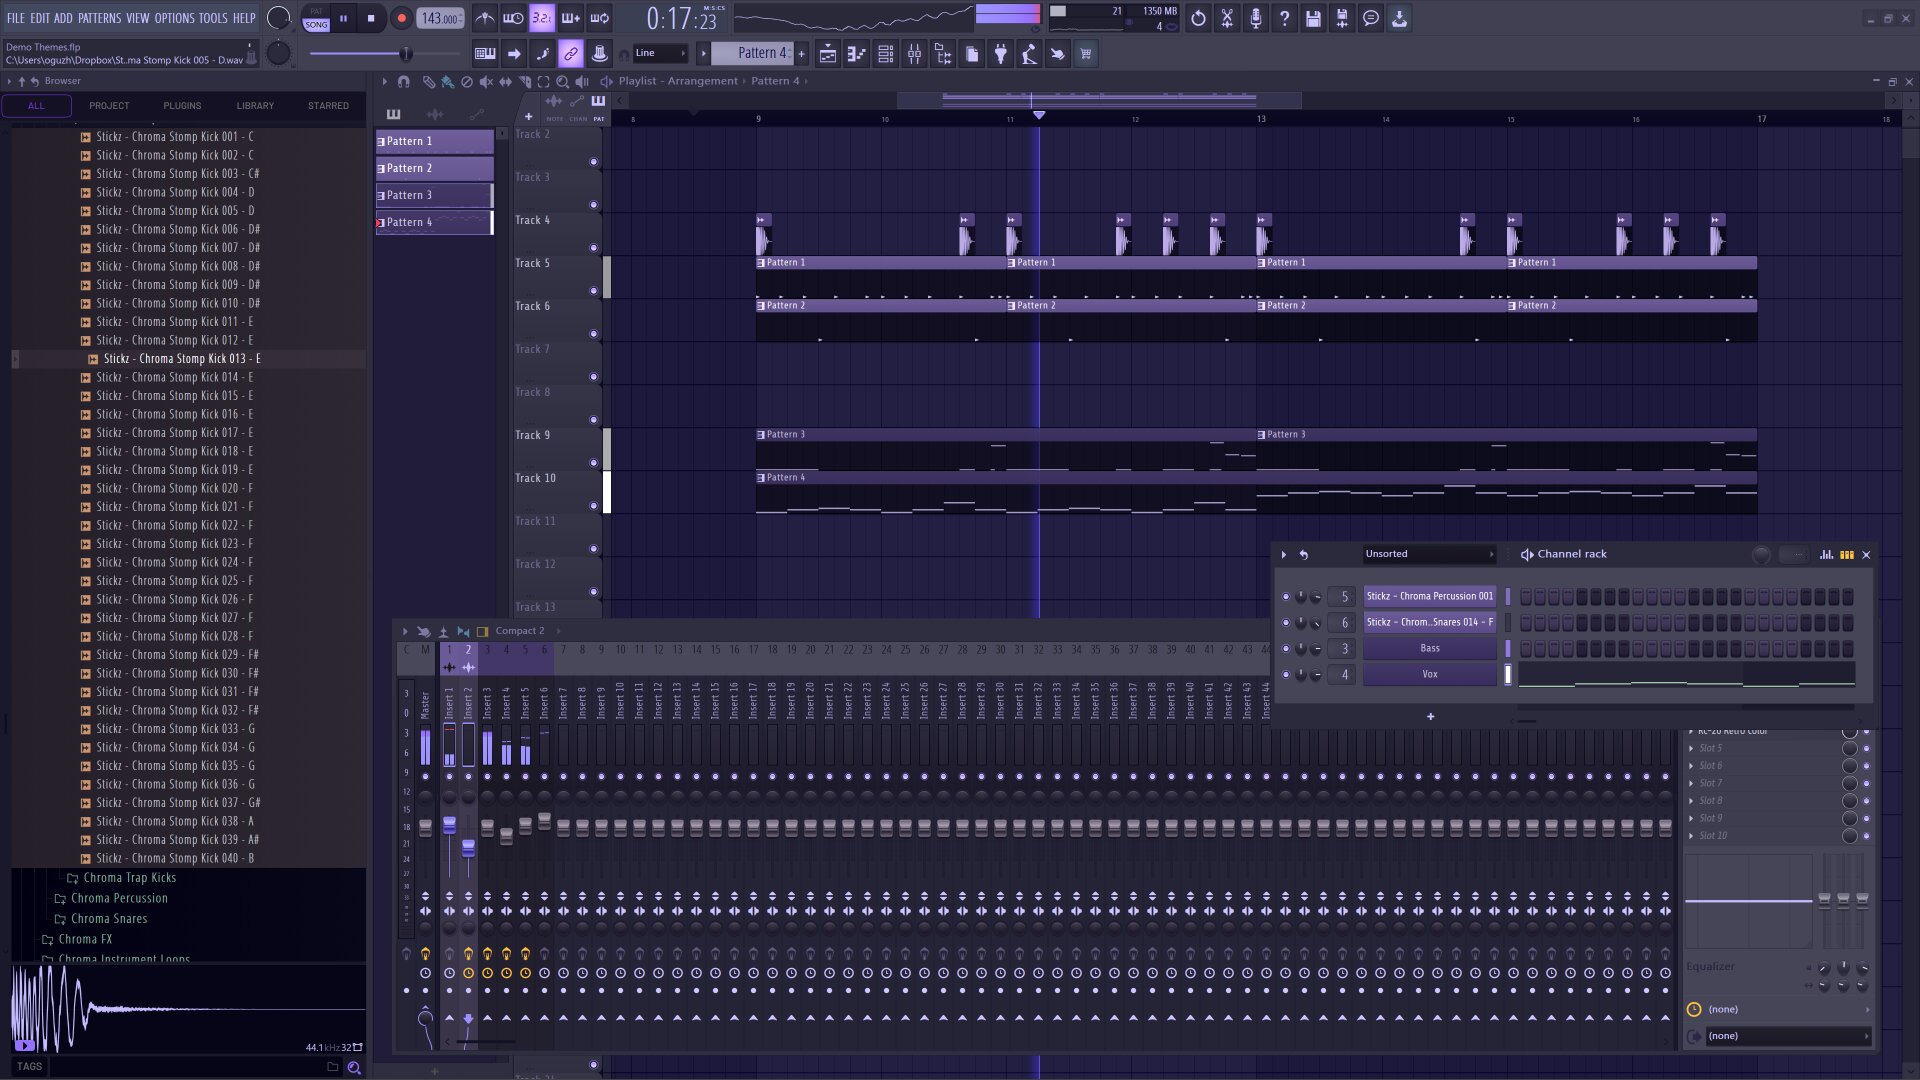Toggle Song mode switch
Image resolution: width=1920 pixels, height=1080 pixels.
coord(316,18)
